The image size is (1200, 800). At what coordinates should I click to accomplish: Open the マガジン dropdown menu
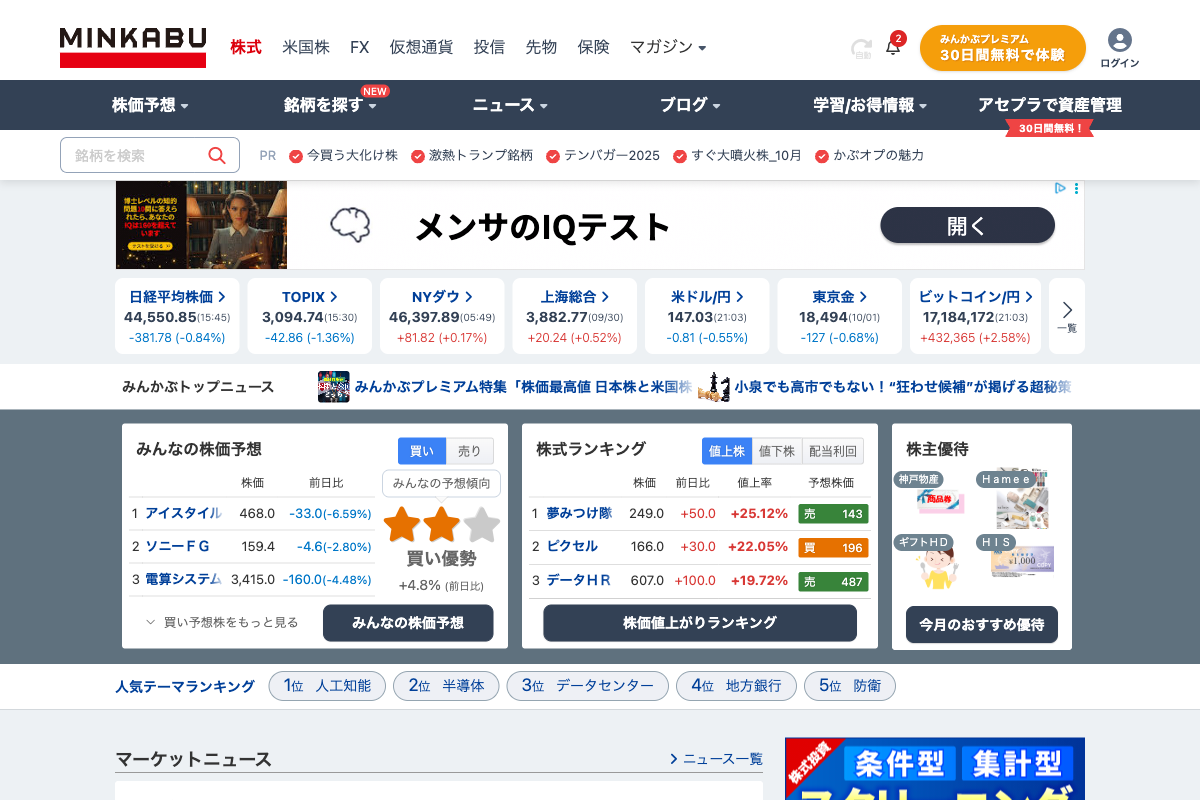point(668,47)
